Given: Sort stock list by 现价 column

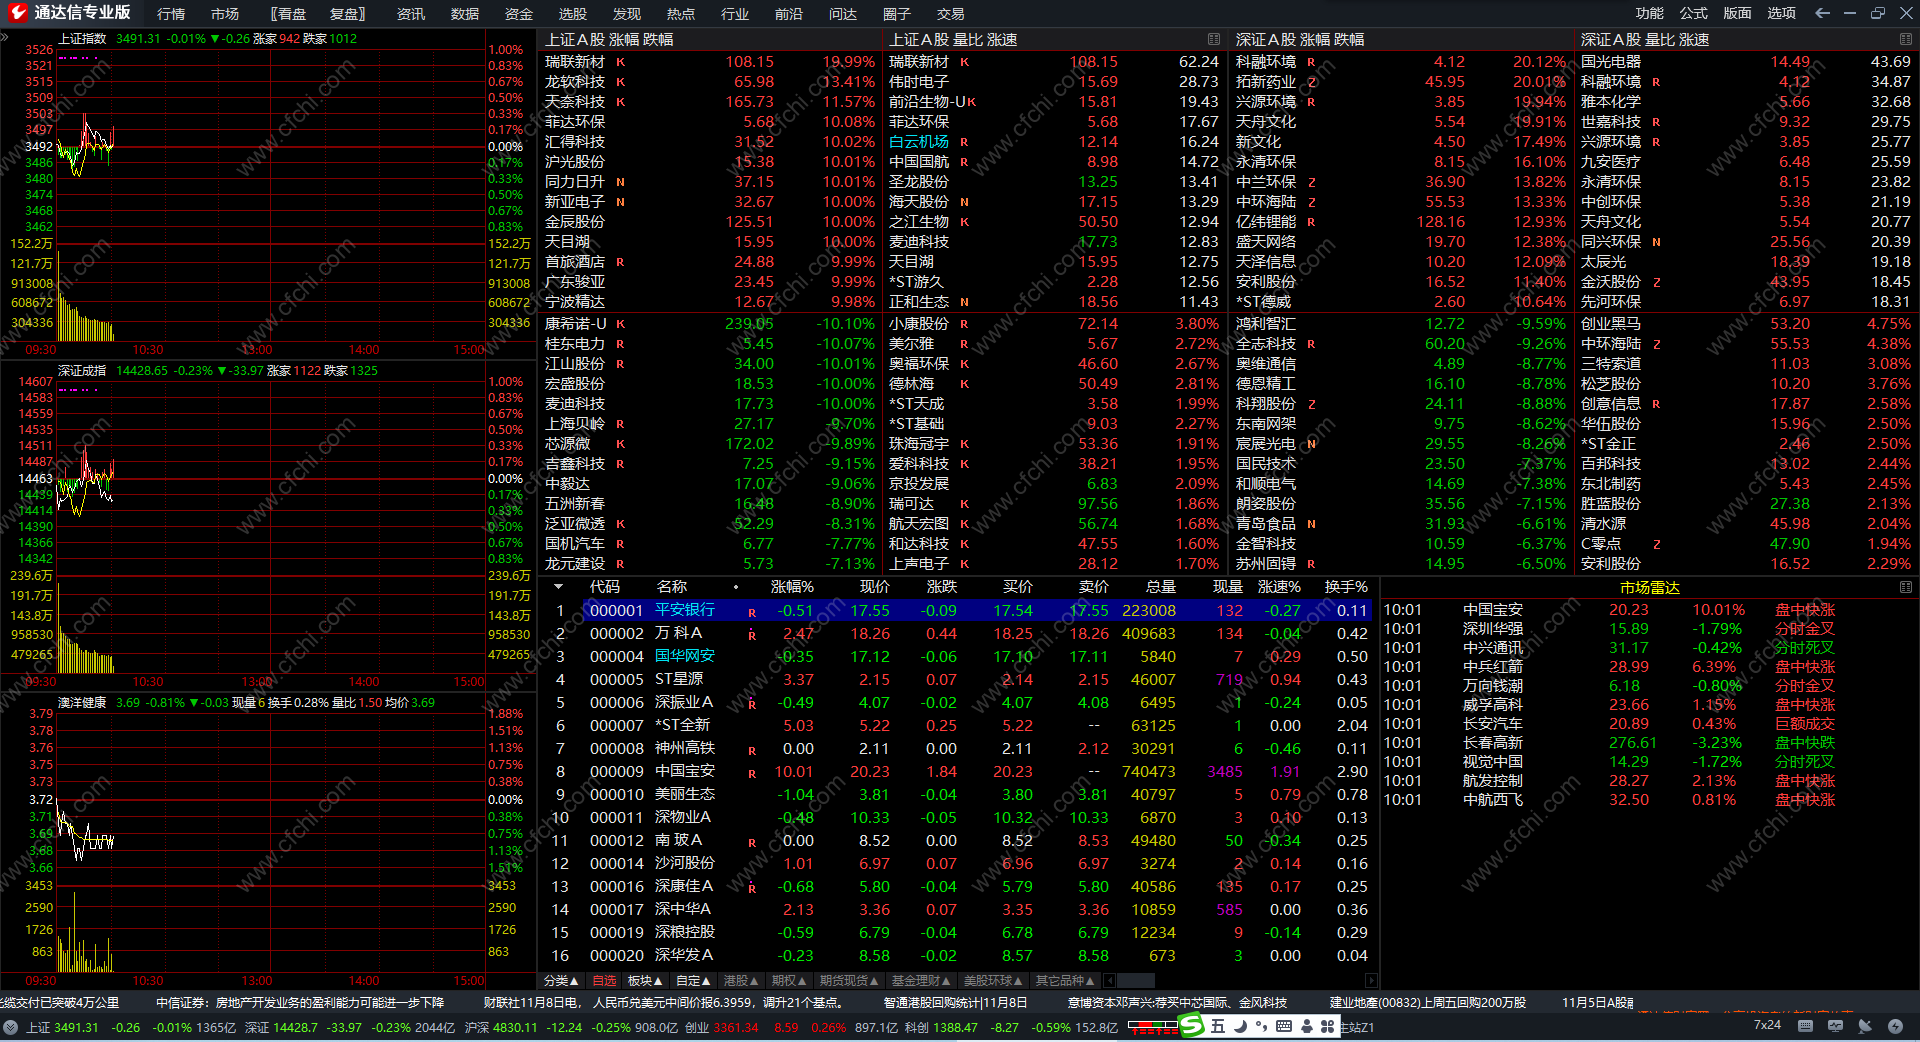Looking at the screenshot, I should point(875,587).
